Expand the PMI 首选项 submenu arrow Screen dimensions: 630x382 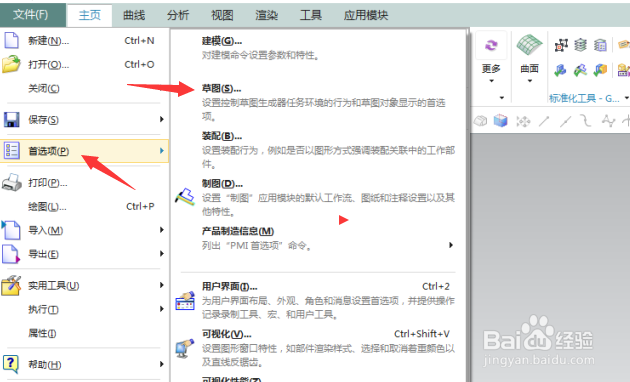(x=451, y=245)
